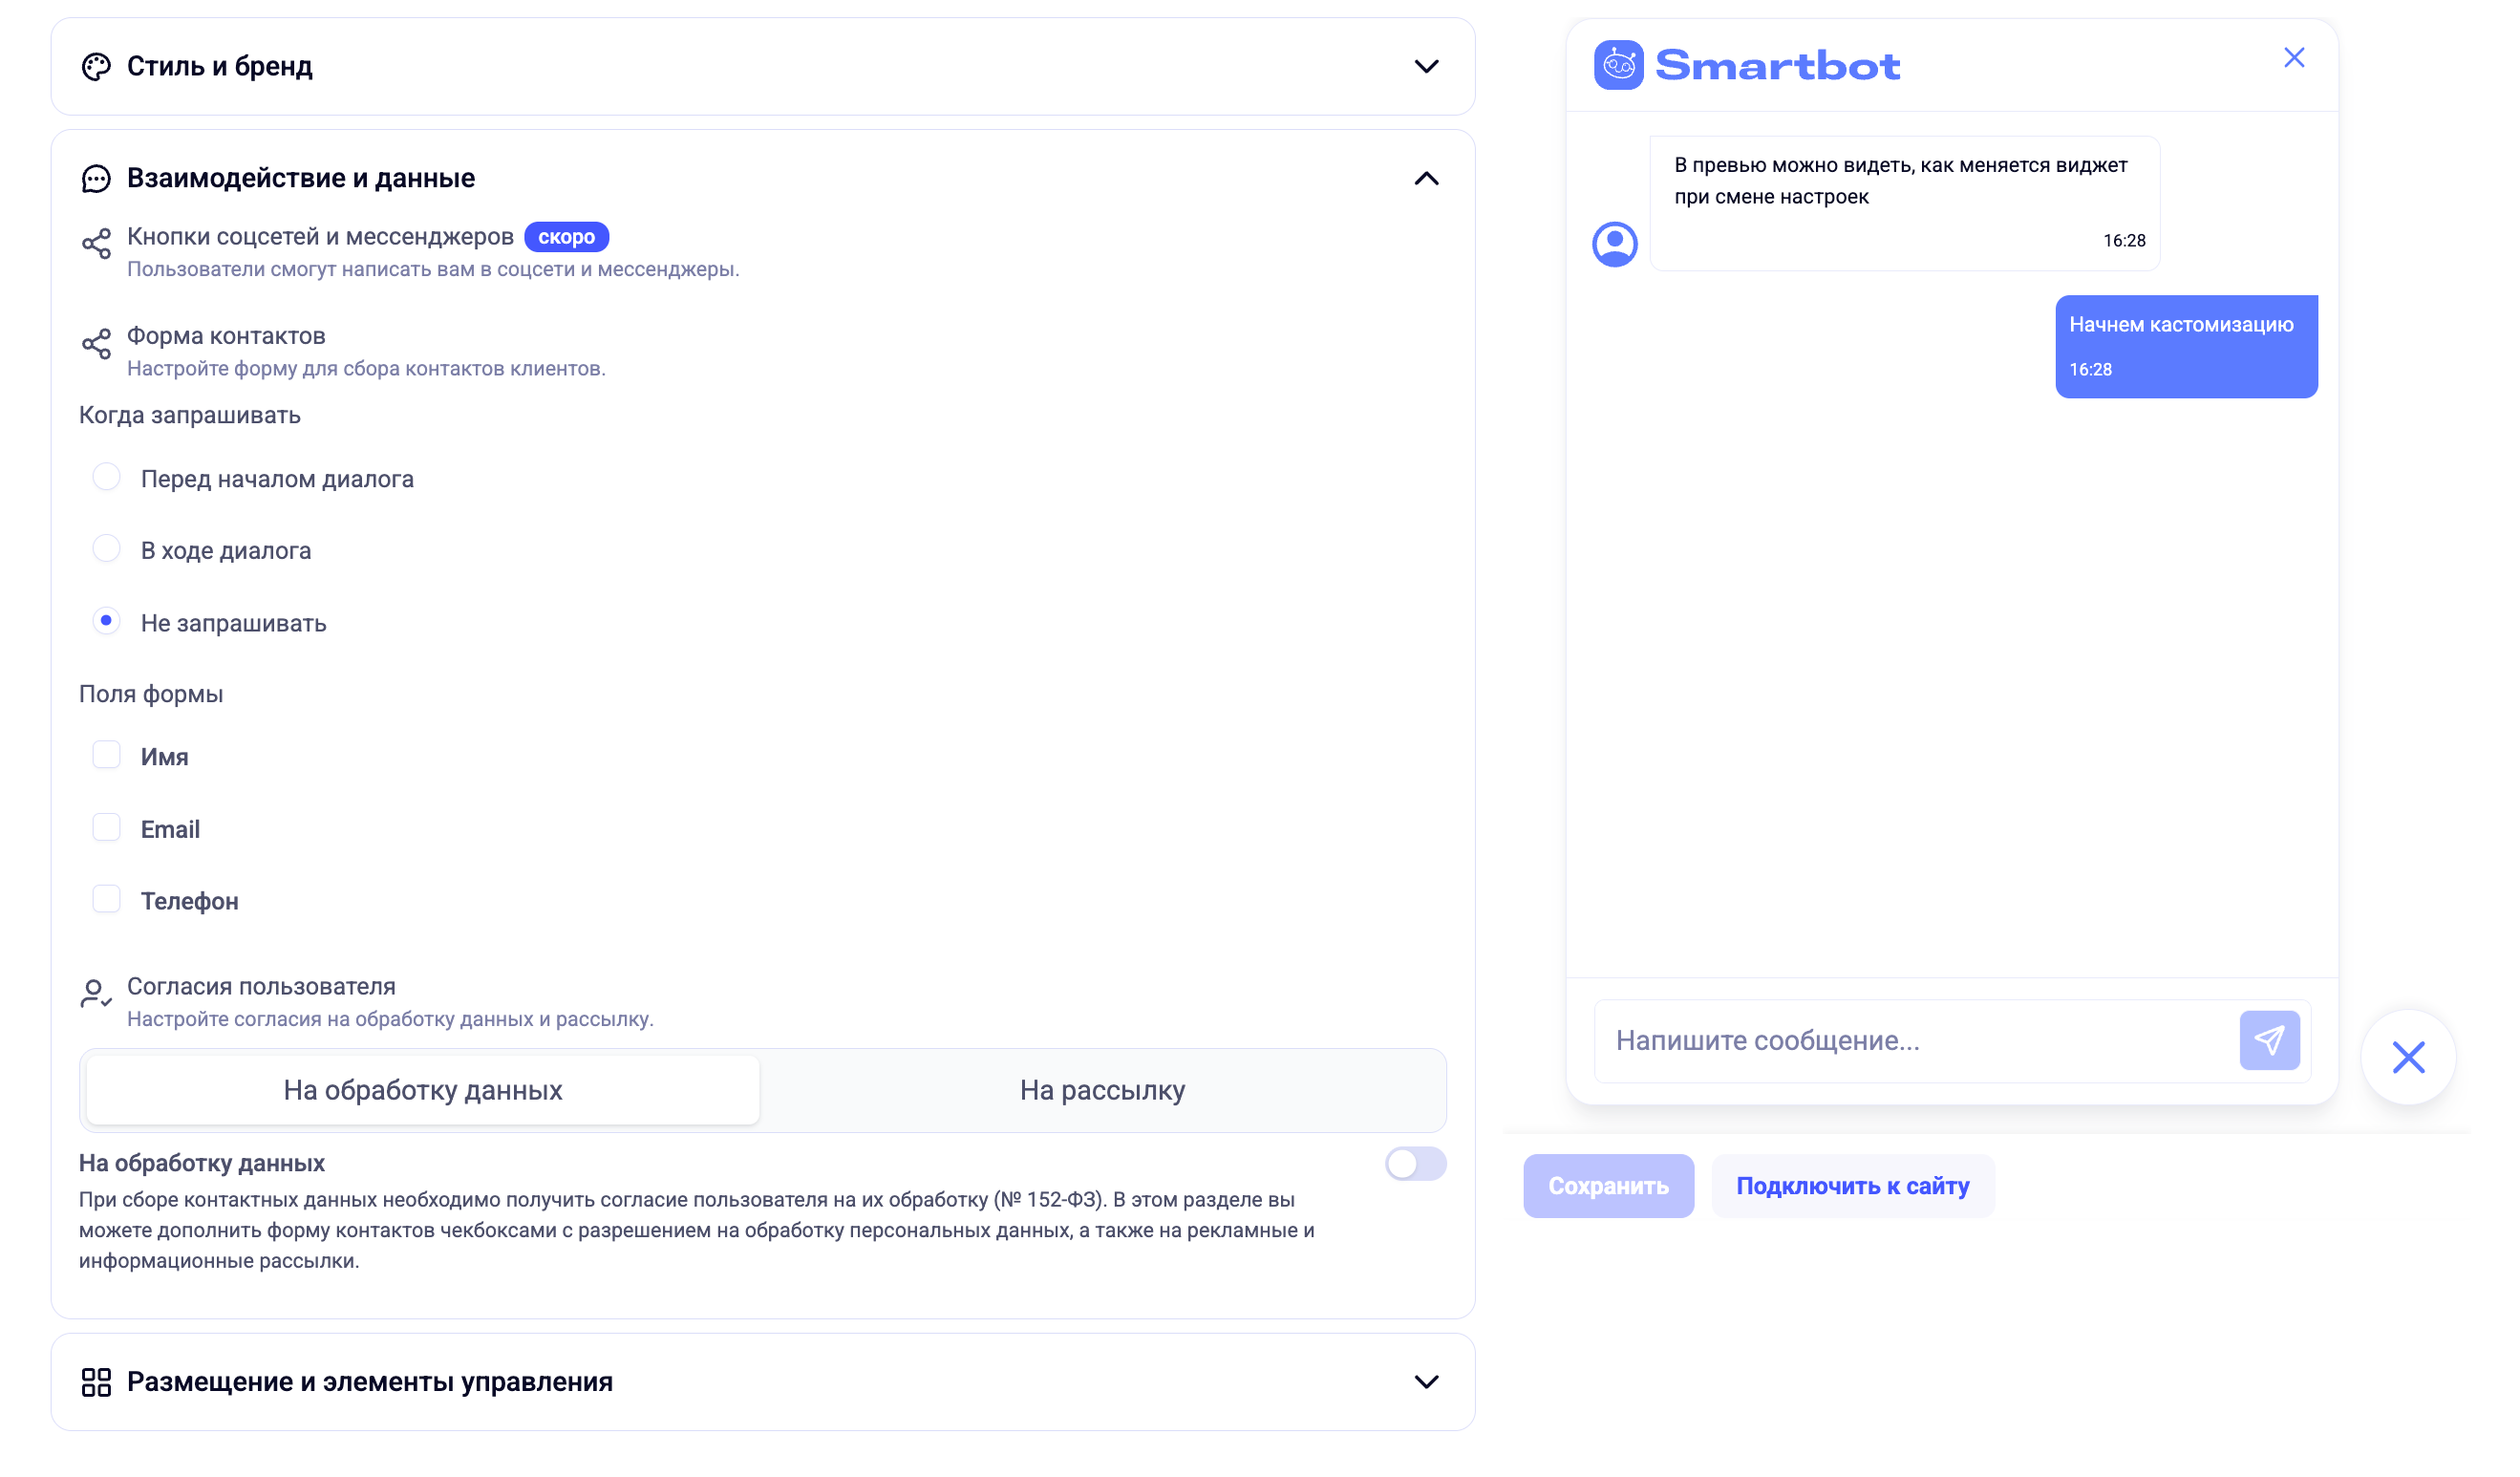
Task: Check the Email field checkbox
Action: (x=106, y=828)
